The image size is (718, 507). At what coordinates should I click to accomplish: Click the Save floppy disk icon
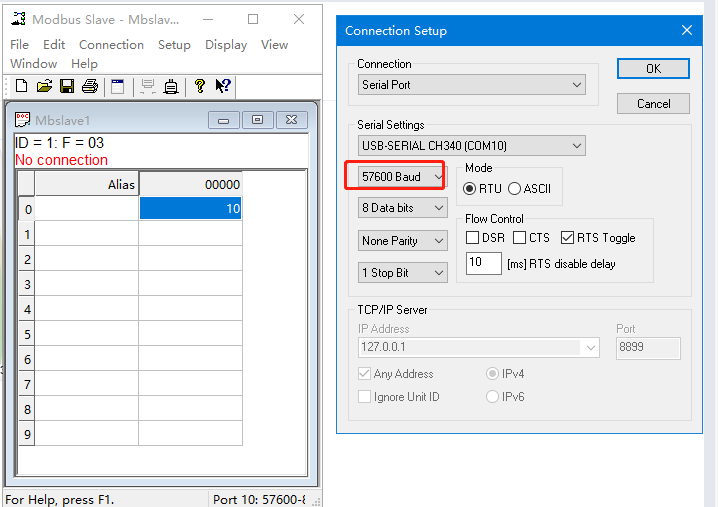point(67,87)
